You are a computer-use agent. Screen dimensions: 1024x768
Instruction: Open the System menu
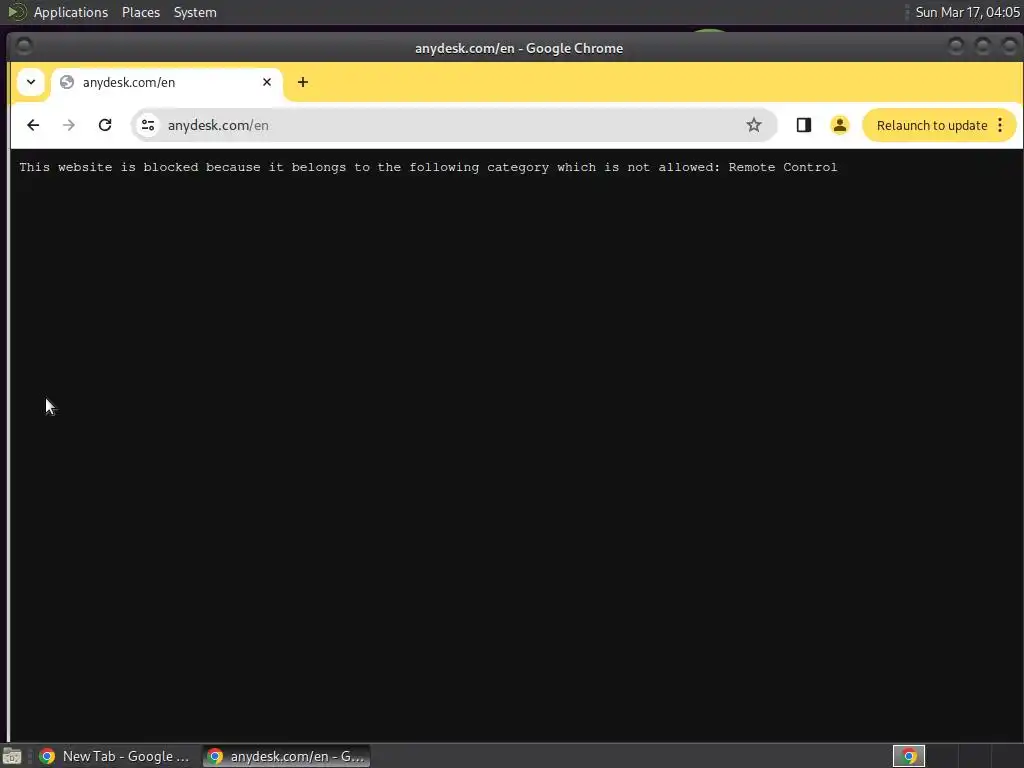tap(195, 12)
